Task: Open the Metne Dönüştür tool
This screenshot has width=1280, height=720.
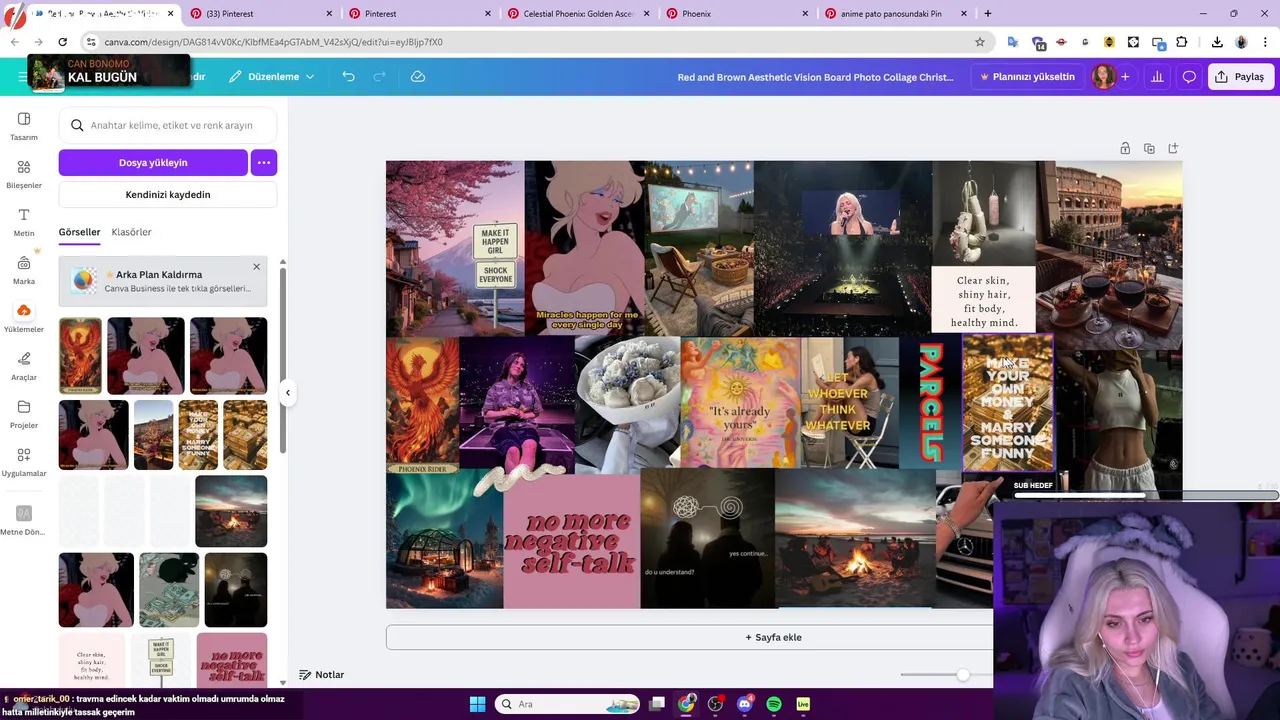Action: (x=23, y=520)
